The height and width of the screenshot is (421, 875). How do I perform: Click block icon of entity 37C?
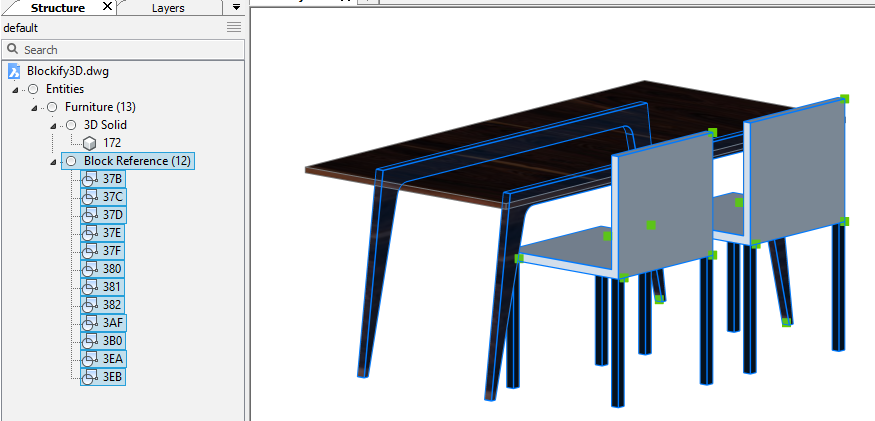pyautogui.click(x=89, y=197)
